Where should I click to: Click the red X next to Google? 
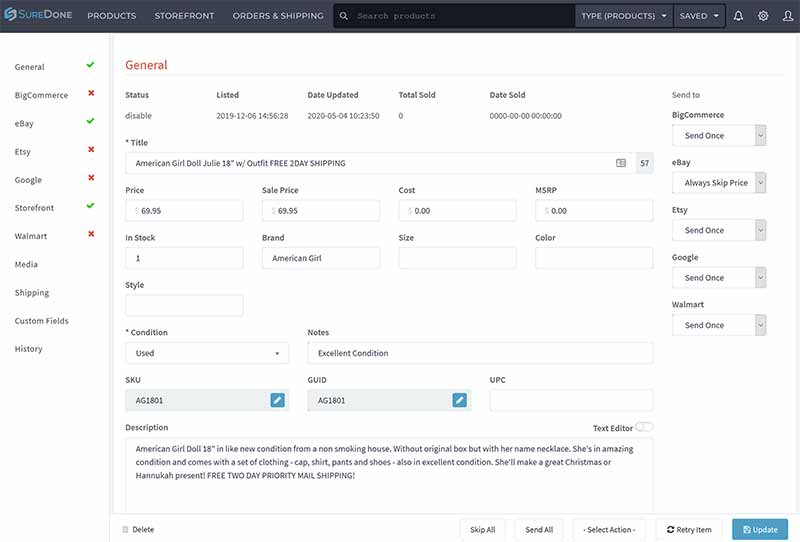tap(91, 178)
